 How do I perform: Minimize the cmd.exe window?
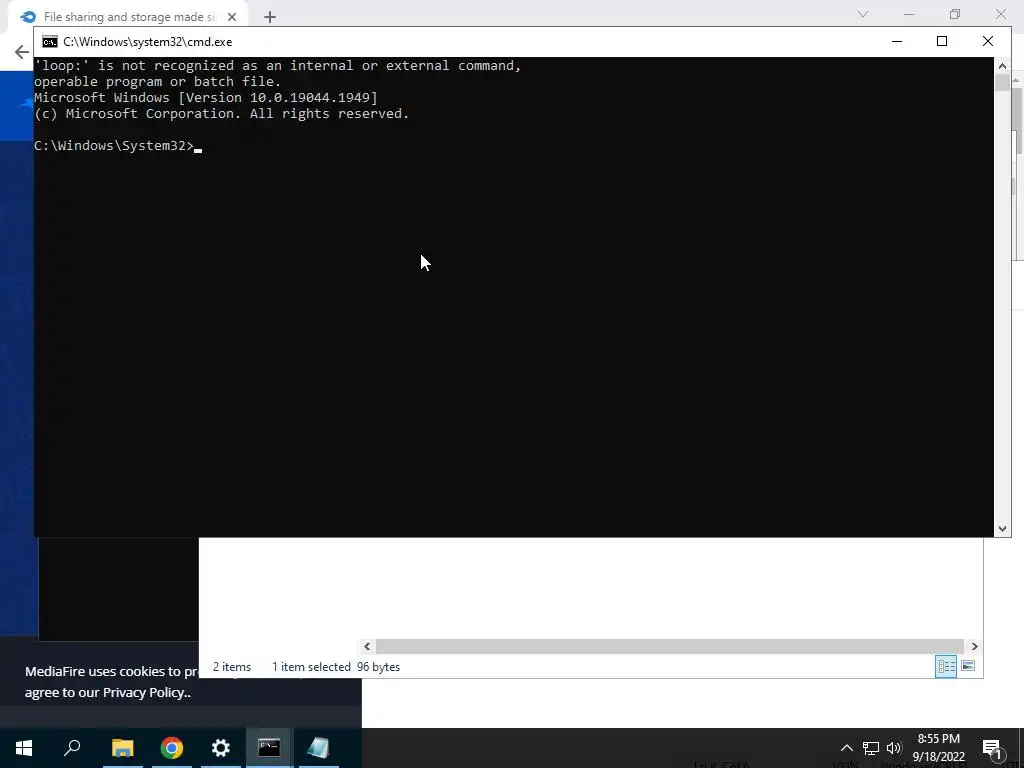coord(897,41)
